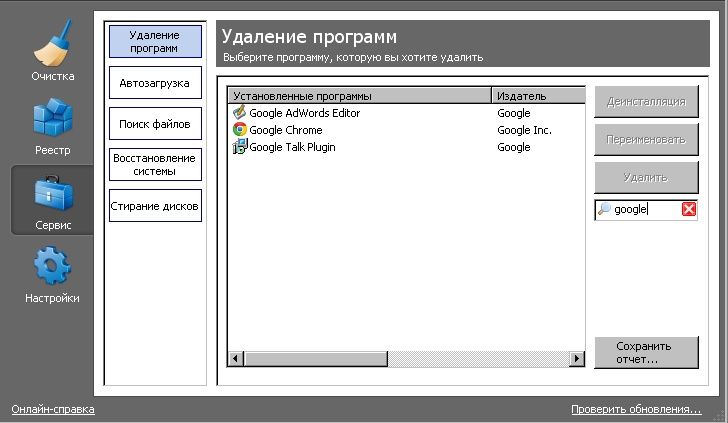Open Настройки gear settings
Viewport: 728px width, 423px height.
(x=51, y=275)
